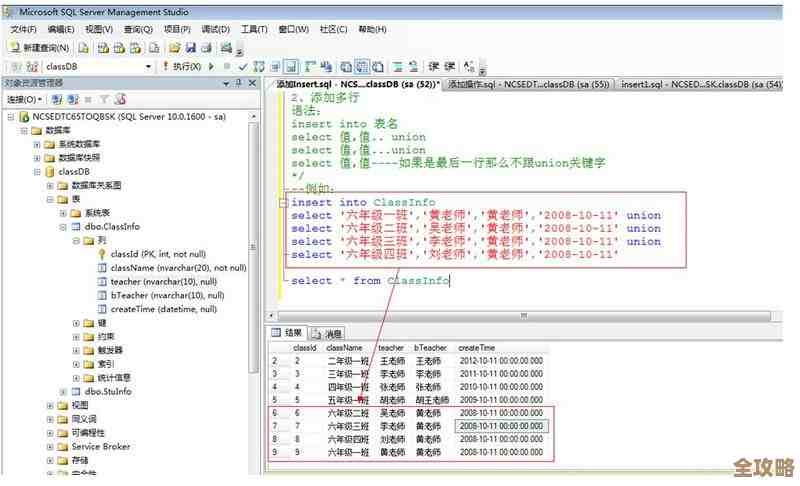Display the estimated execution plan icon
The height and width of the screenshot is (486, 800).
pos(259,66)
